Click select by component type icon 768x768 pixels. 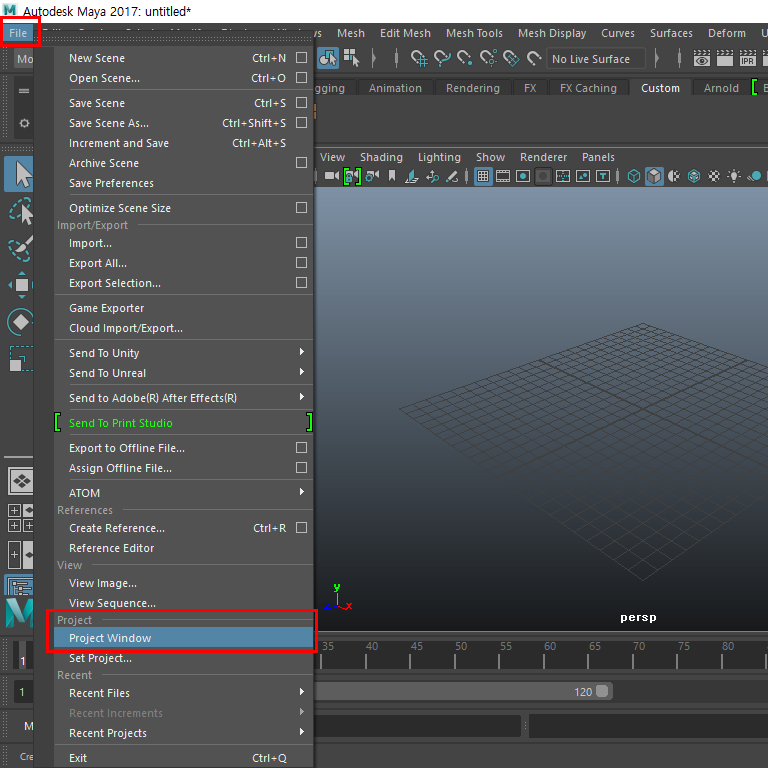coord(328,58)
